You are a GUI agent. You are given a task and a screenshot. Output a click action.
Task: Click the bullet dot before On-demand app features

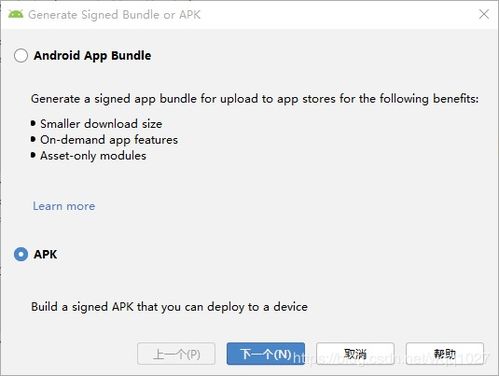[33, 139]
